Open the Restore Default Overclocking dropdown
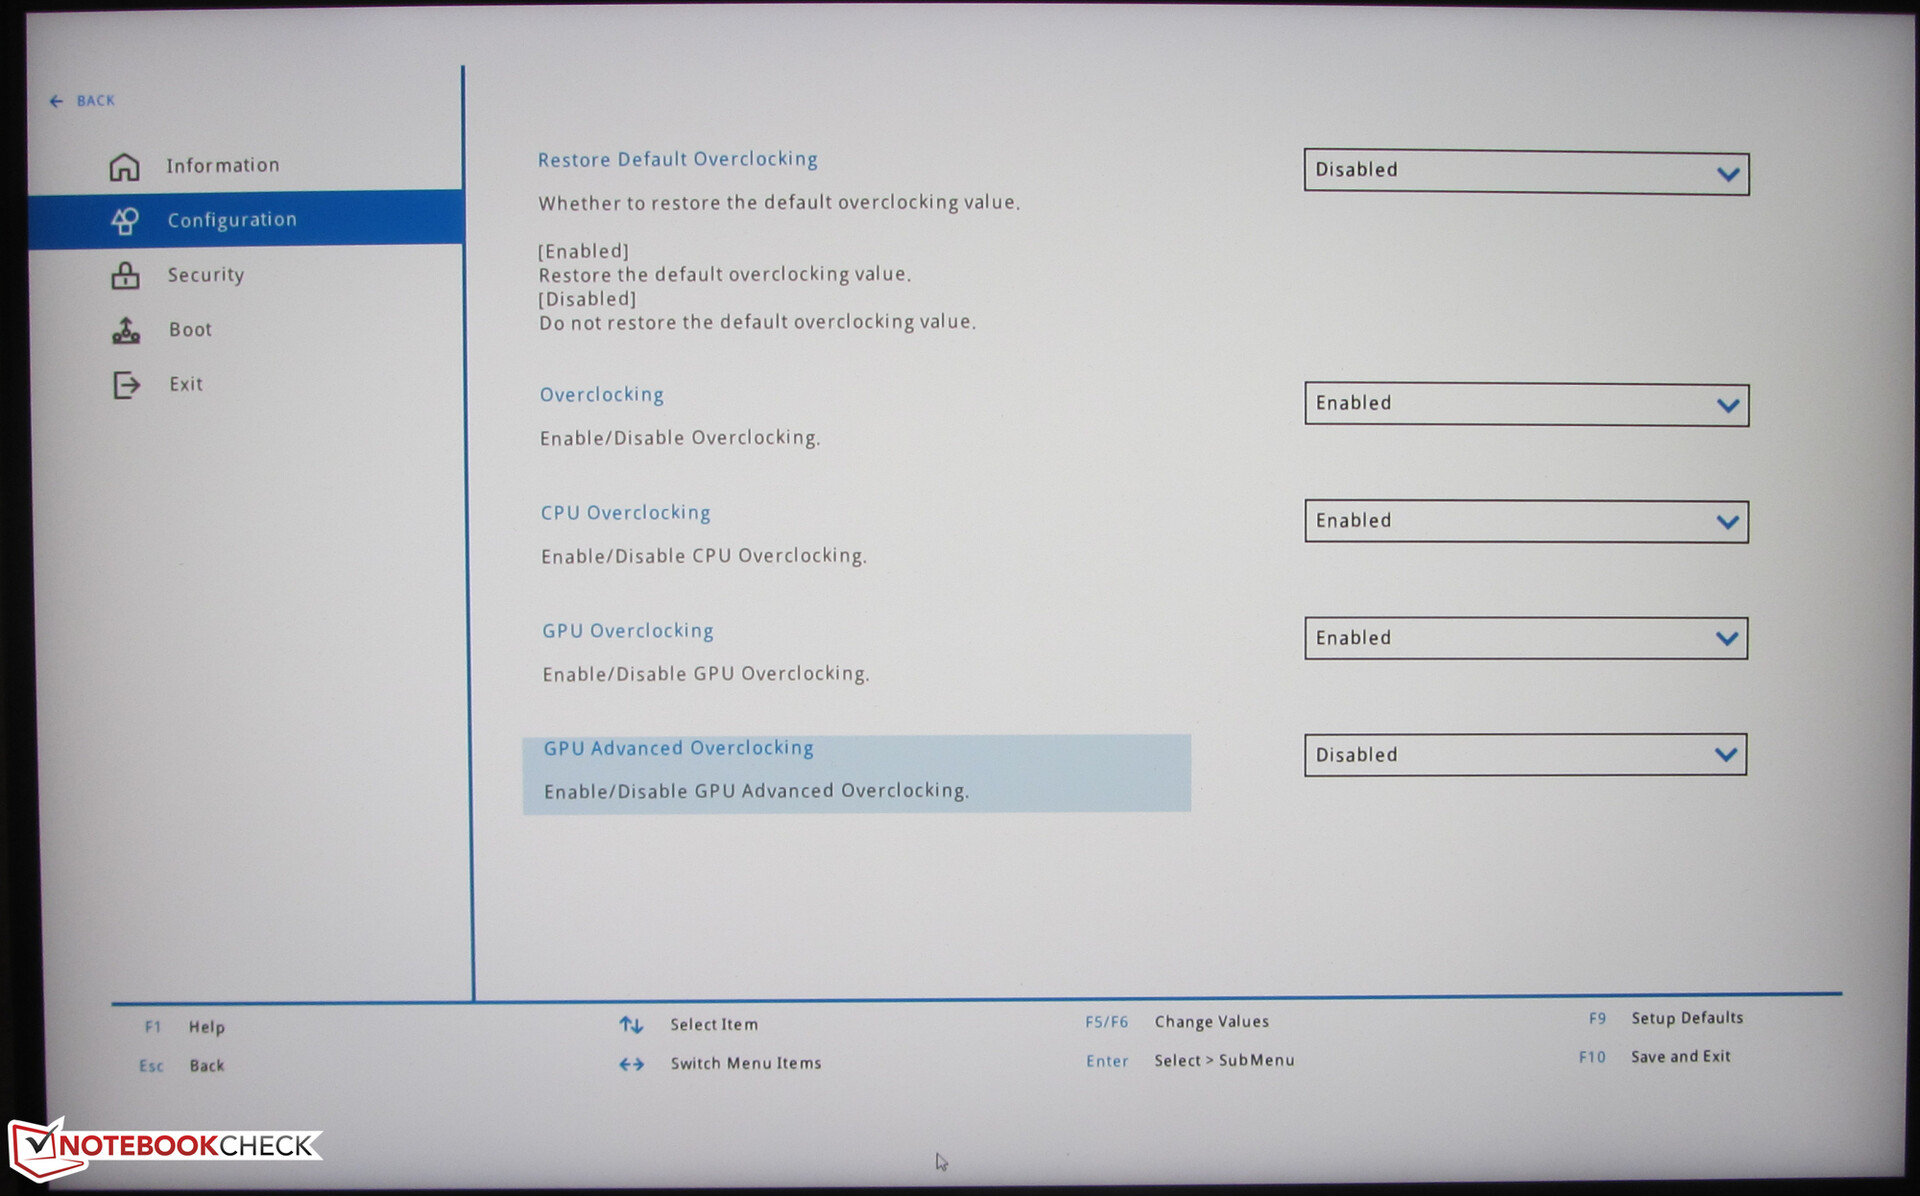The width and height of the screenshot is (1920, 1196). point(1526,173)
